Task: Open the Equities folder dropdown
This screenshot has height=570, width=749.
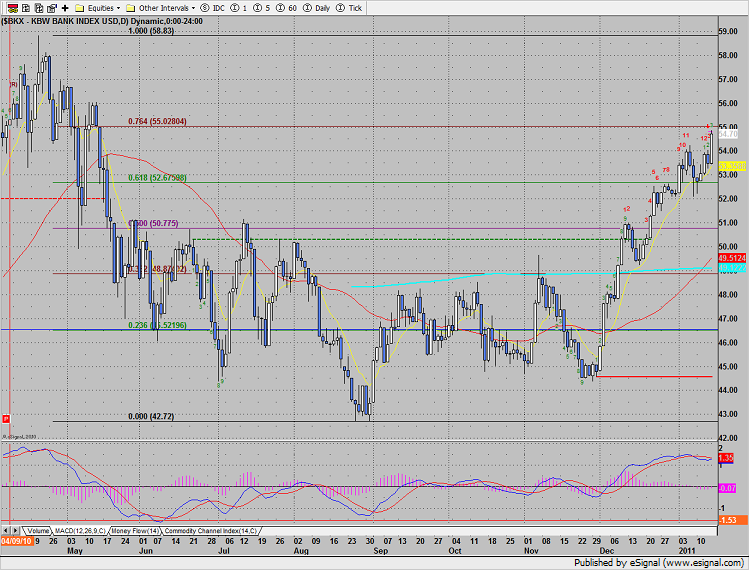Action: [95, 6]
